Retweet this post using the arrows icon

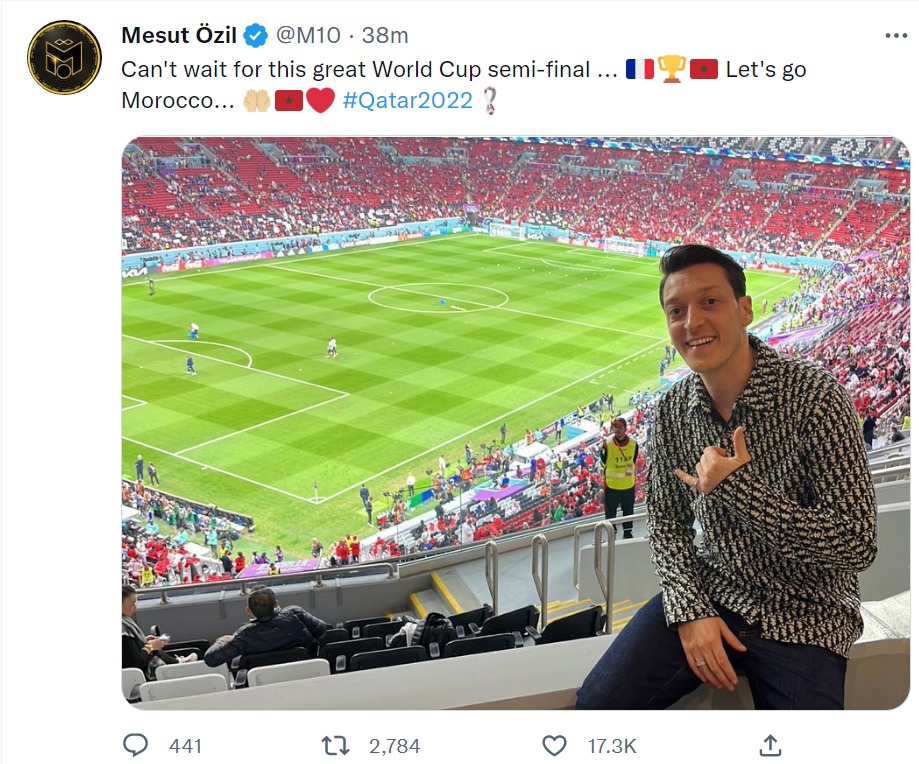pyautogui.click(x=335, y=745)
